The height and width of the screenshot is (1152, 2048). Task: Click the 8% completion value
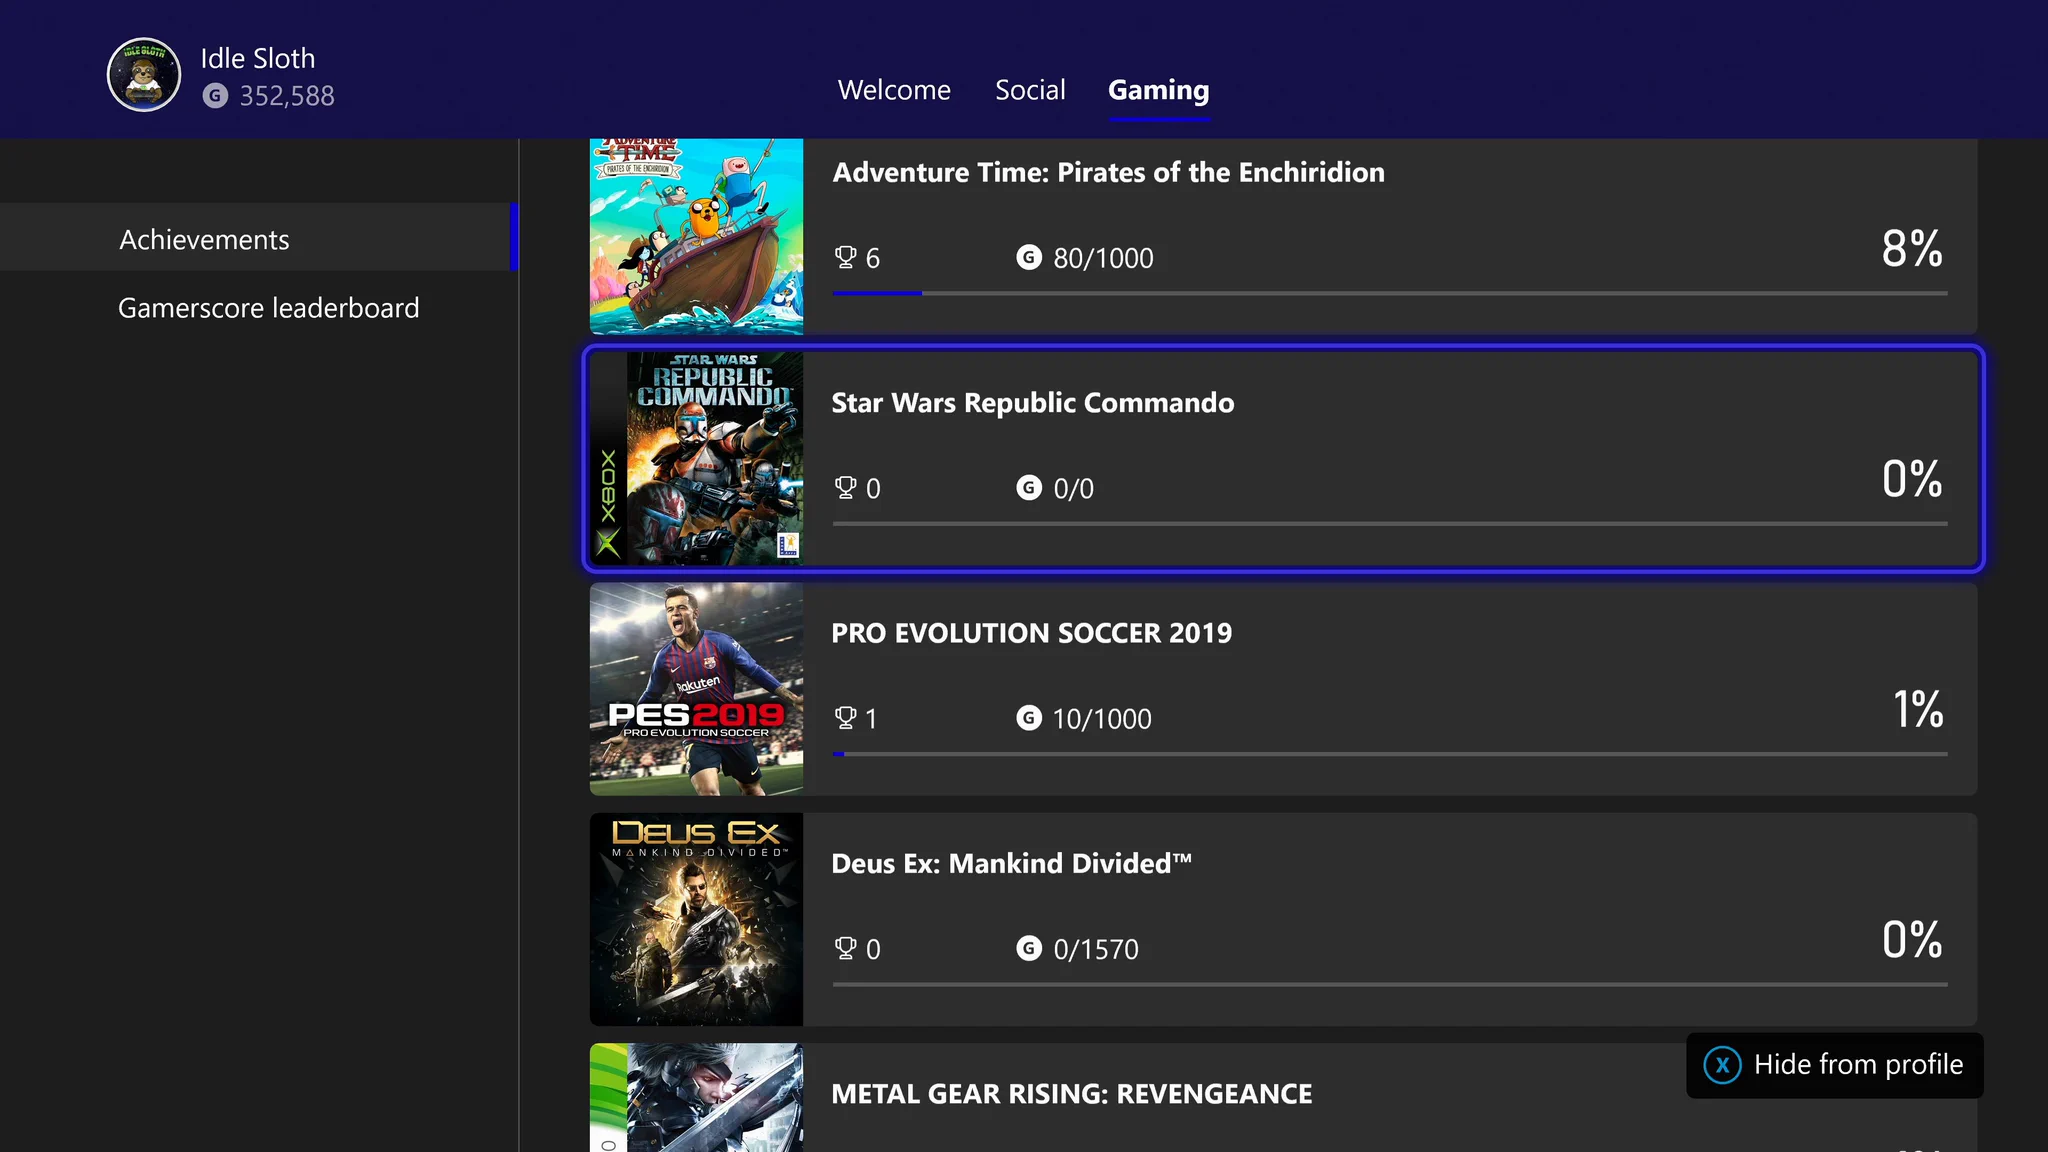[1912, 248]
